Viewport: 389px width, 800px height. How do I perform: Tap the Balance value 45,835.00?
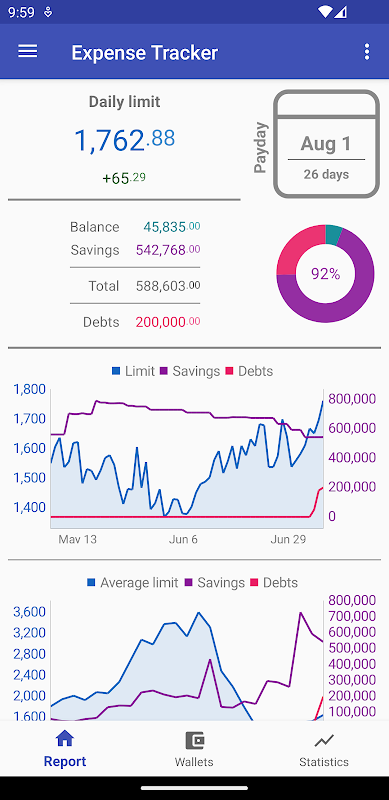point(172,227)
